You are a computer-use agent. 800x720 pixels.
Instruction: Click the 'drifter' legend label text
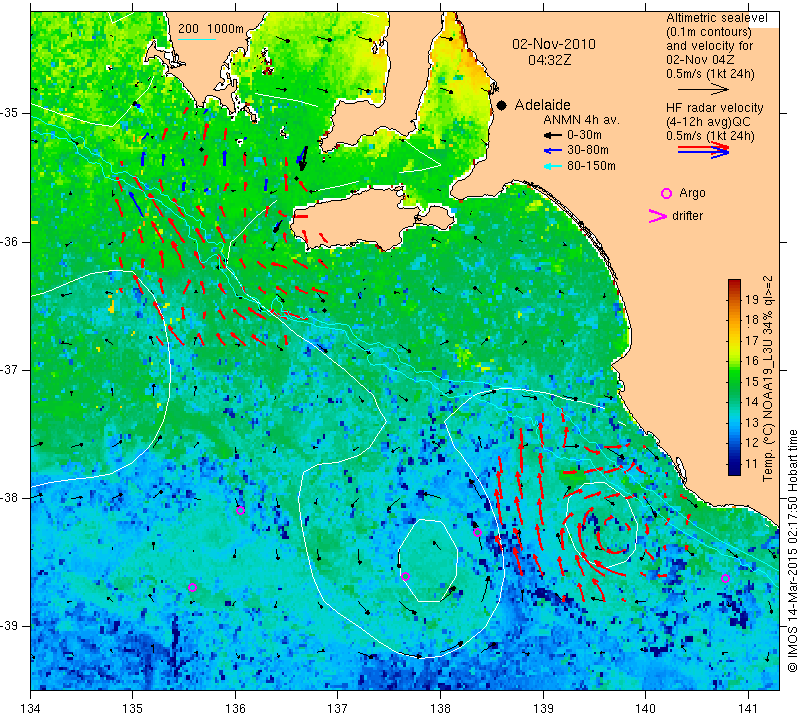(687, 216)
